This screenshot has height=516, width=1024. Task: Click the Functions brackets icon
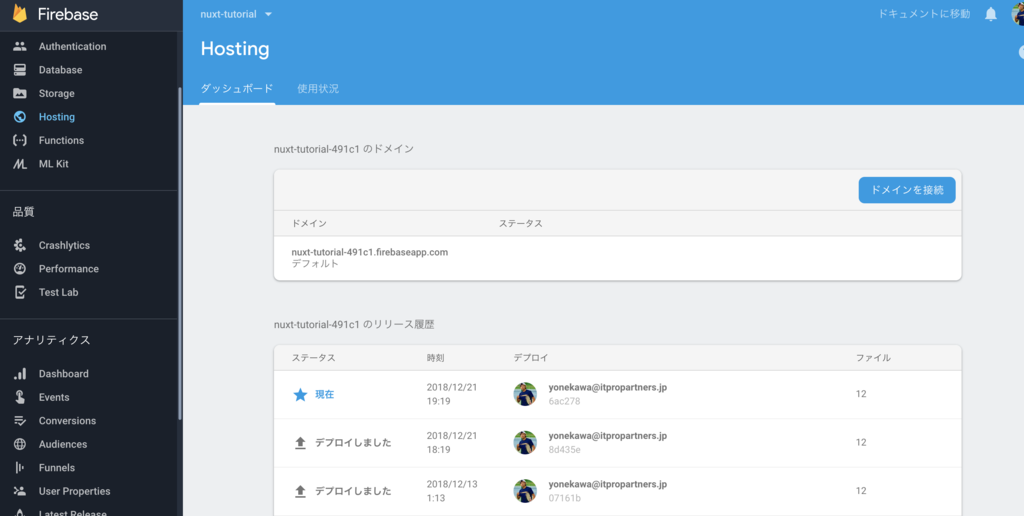coord(20,140)
